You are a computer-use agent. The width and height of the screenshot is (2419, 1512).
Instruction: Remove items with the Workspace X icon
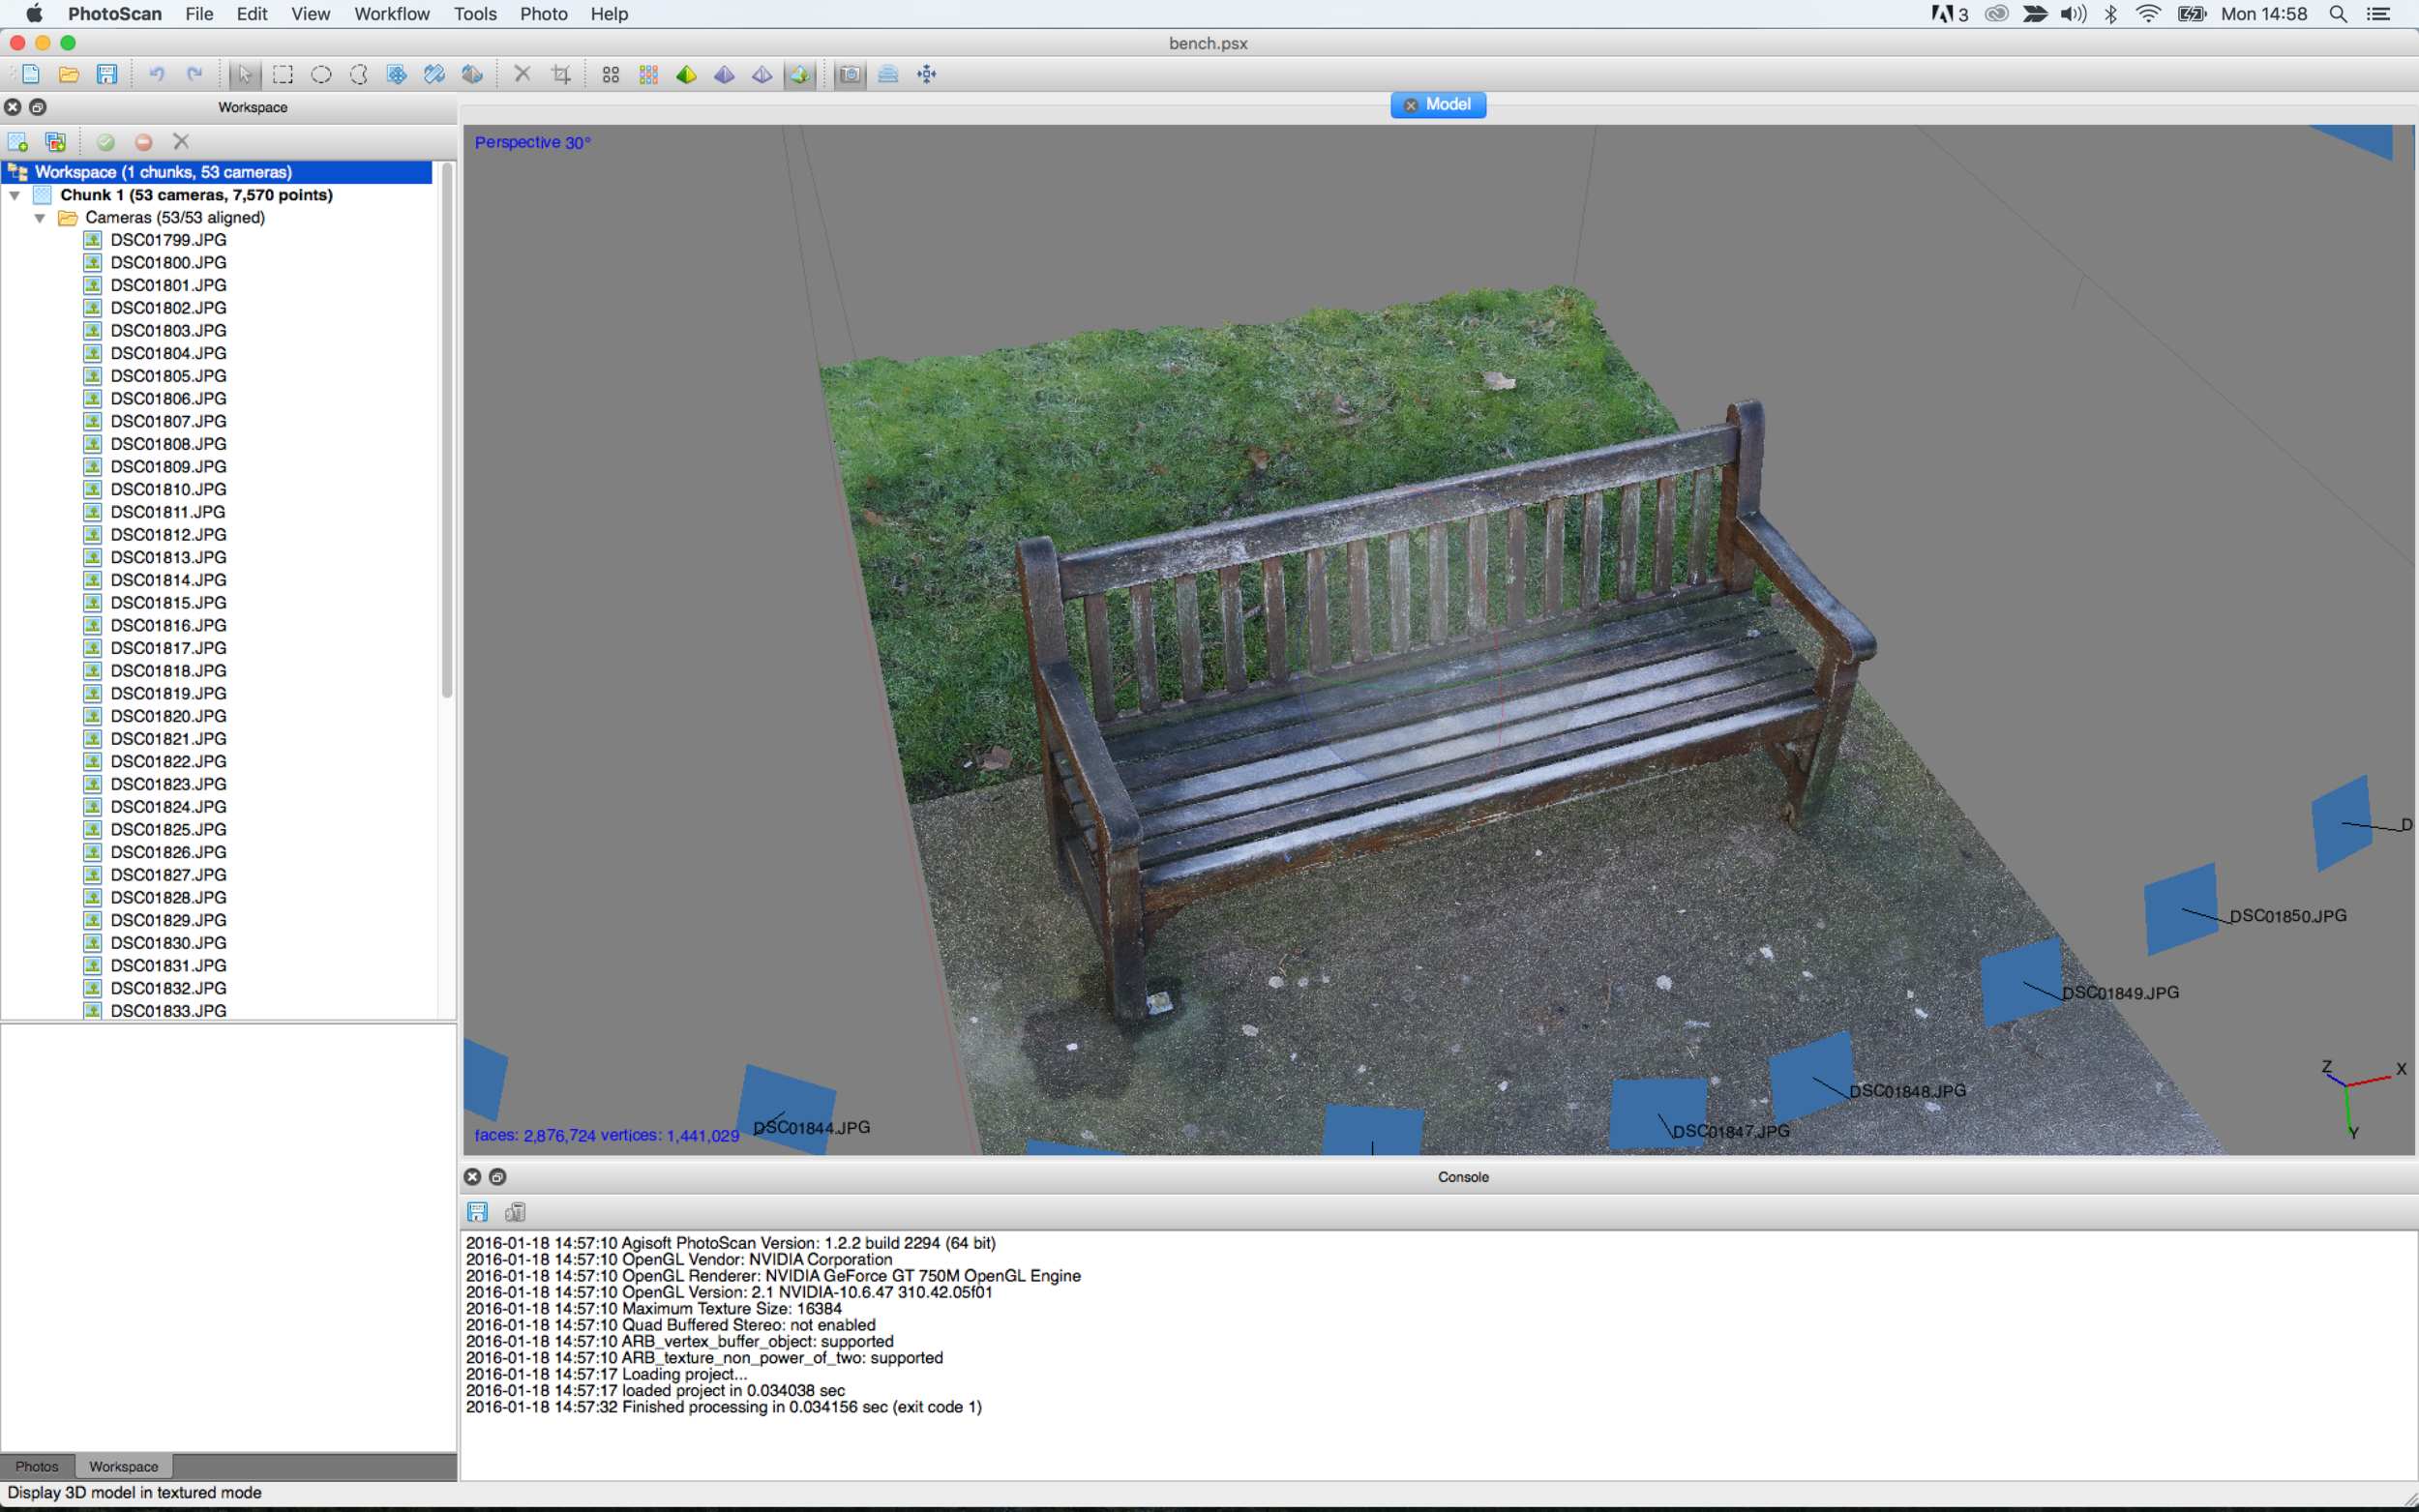pos(181,141)
